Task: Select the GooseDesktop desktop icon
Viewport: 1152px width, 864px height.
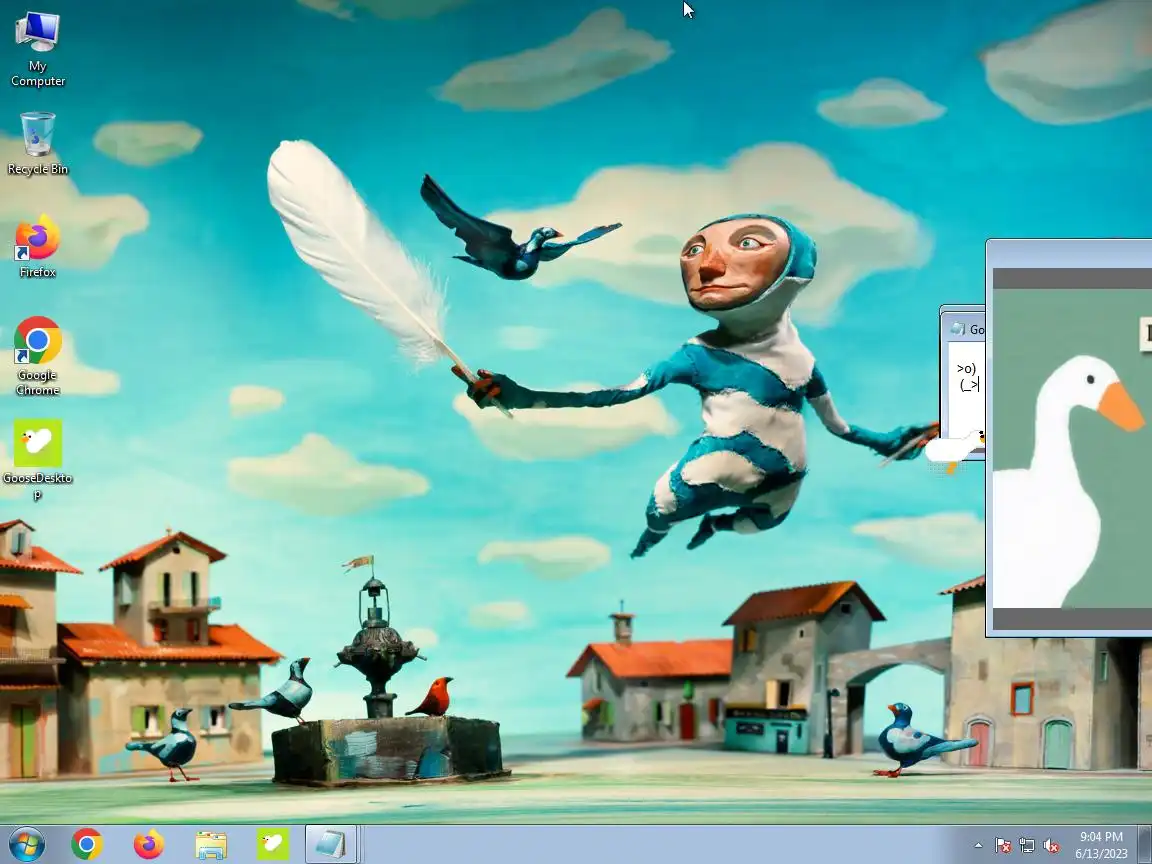Action: pyautogui.click(x=37, y=460)
